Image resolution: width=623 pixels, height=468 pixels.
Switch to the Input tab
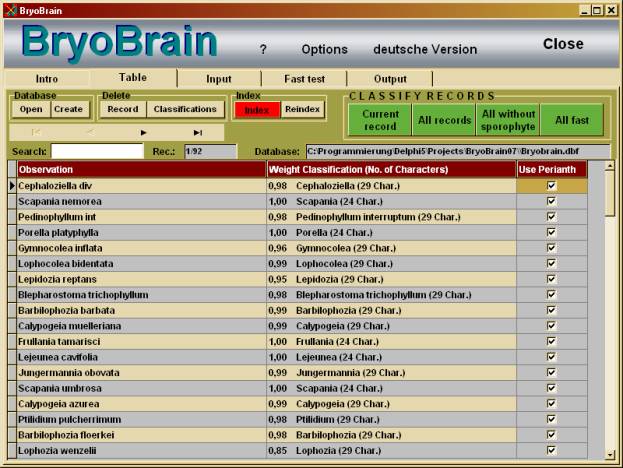pyautogui.click(x=219, y=79)
